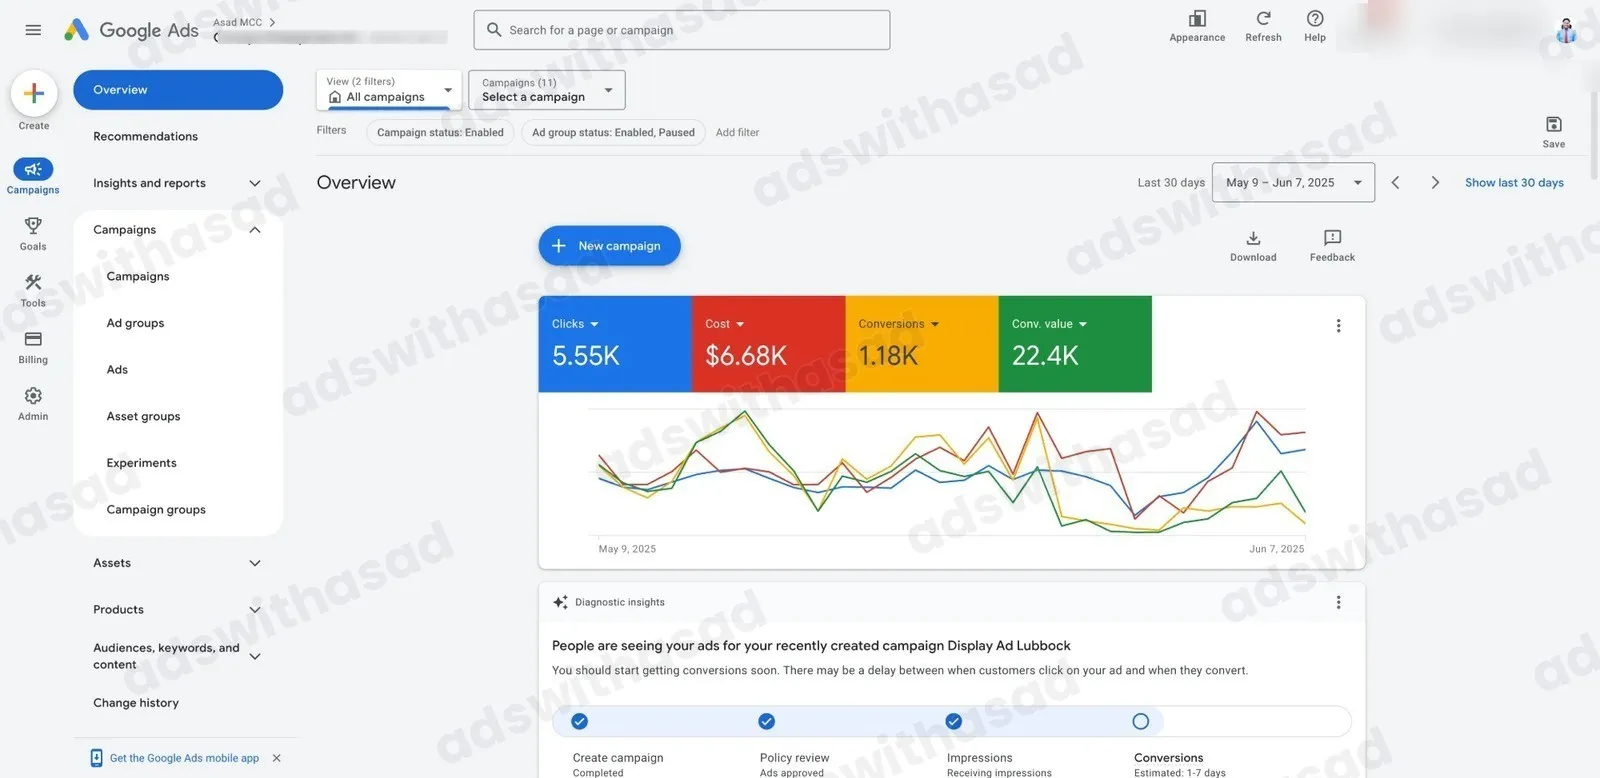Click the search for page or campaign field
The image size is (1600, 778).
[682, 30]
